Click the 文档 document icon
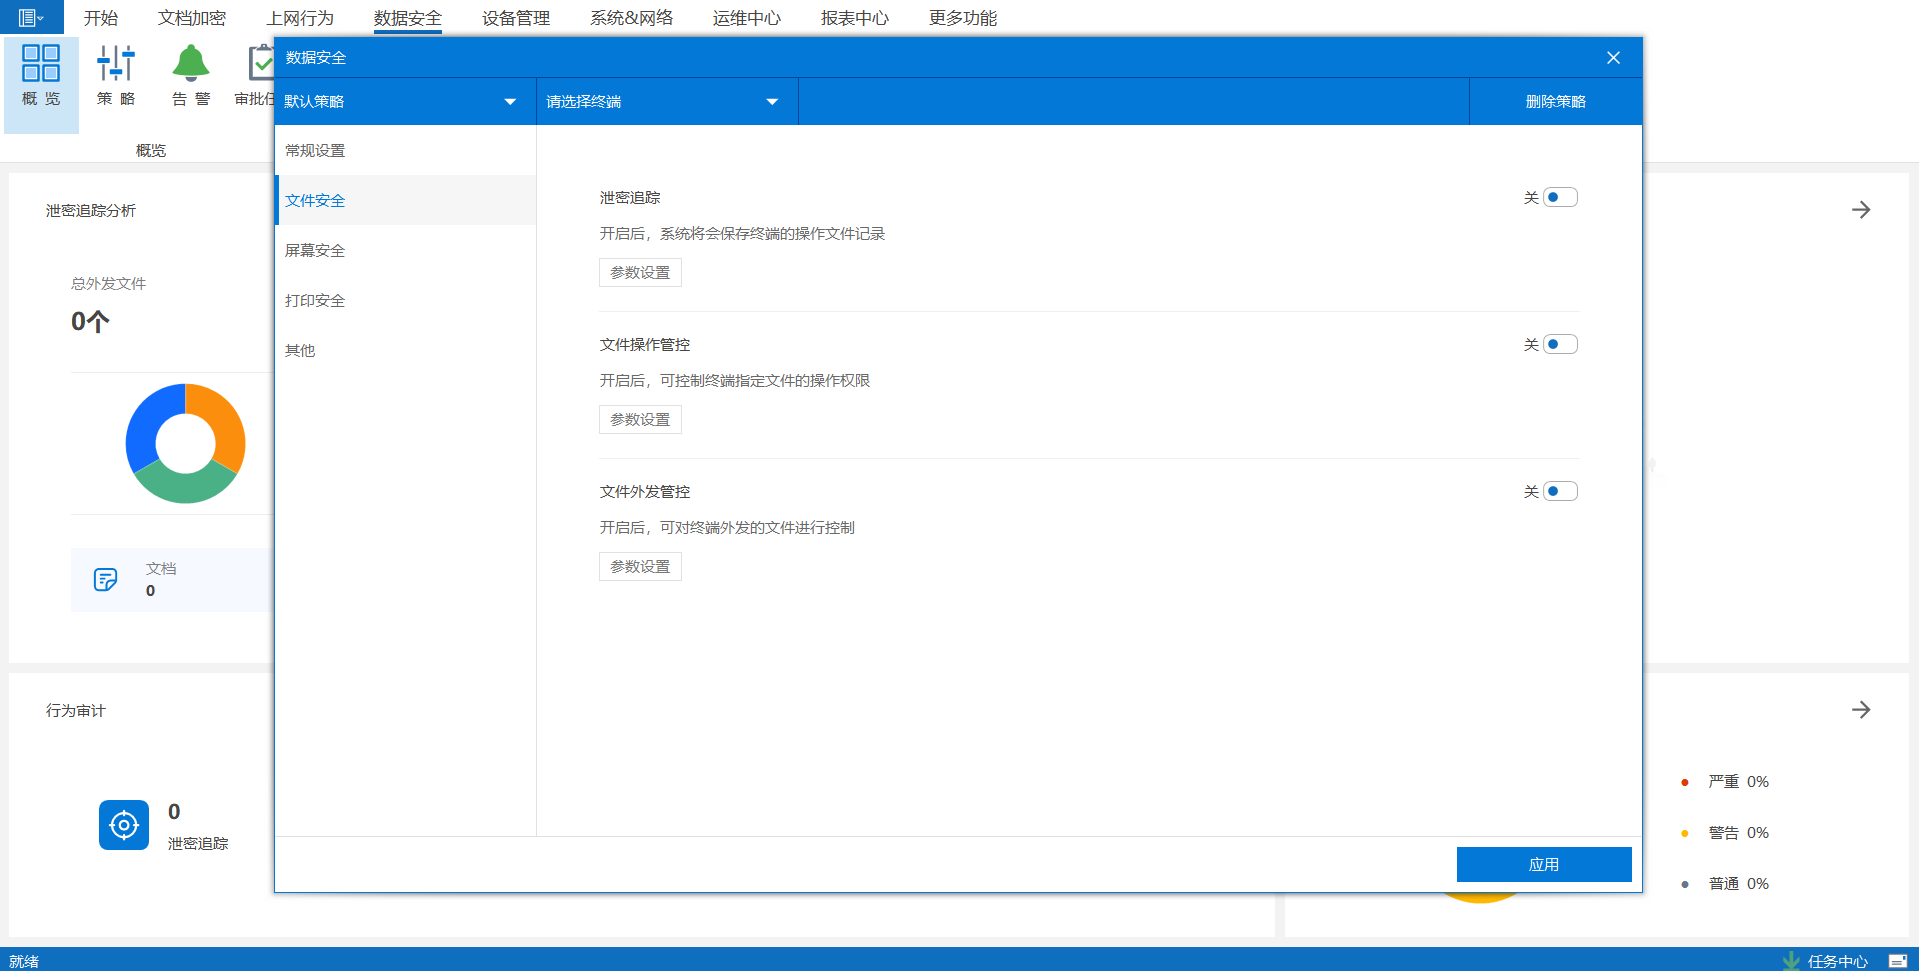The width and height of the screenshot is (1919, 971). 105,579
